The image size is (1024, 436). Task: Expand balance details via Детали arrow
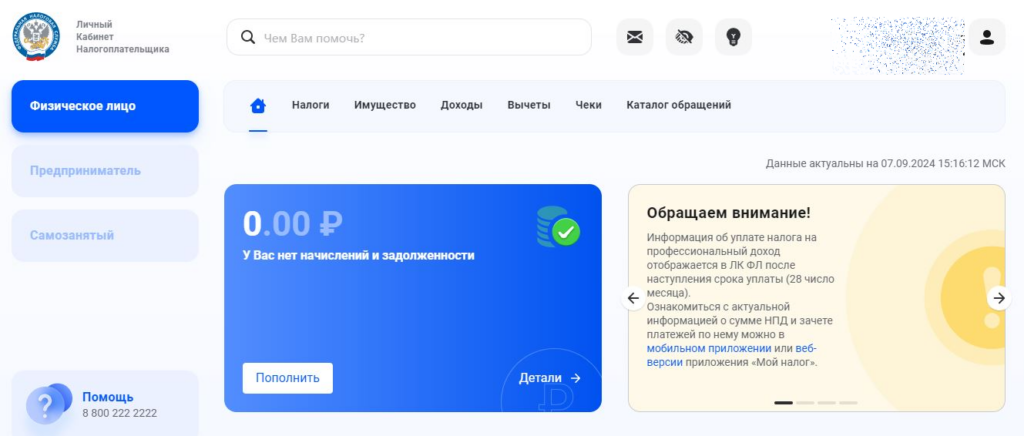[x=550, y=378]
